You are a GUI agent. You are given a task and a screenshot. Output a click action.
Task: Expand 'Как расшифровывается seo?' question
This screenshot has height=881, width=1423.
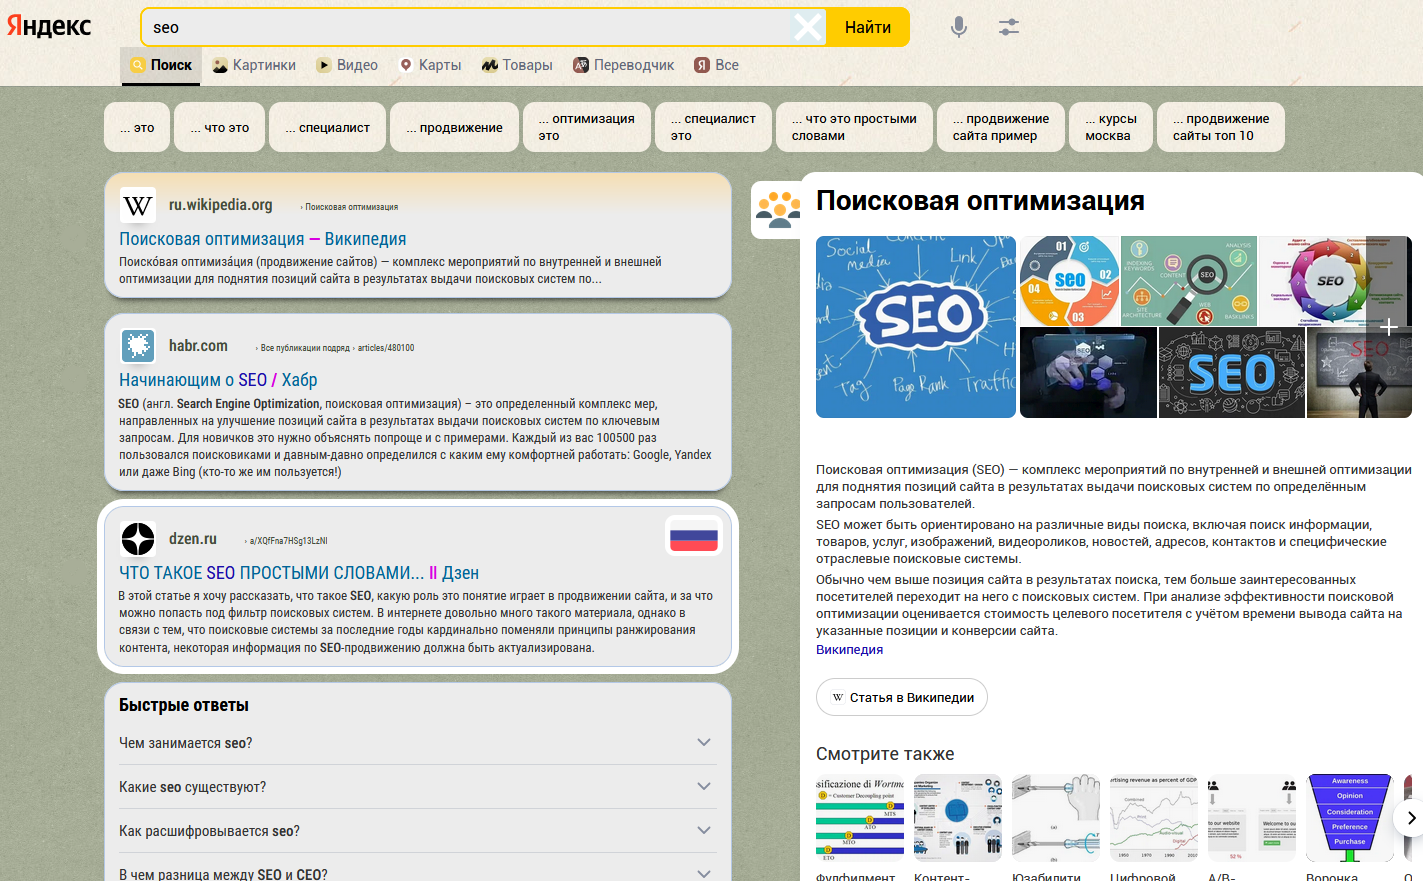click(704, 831)
